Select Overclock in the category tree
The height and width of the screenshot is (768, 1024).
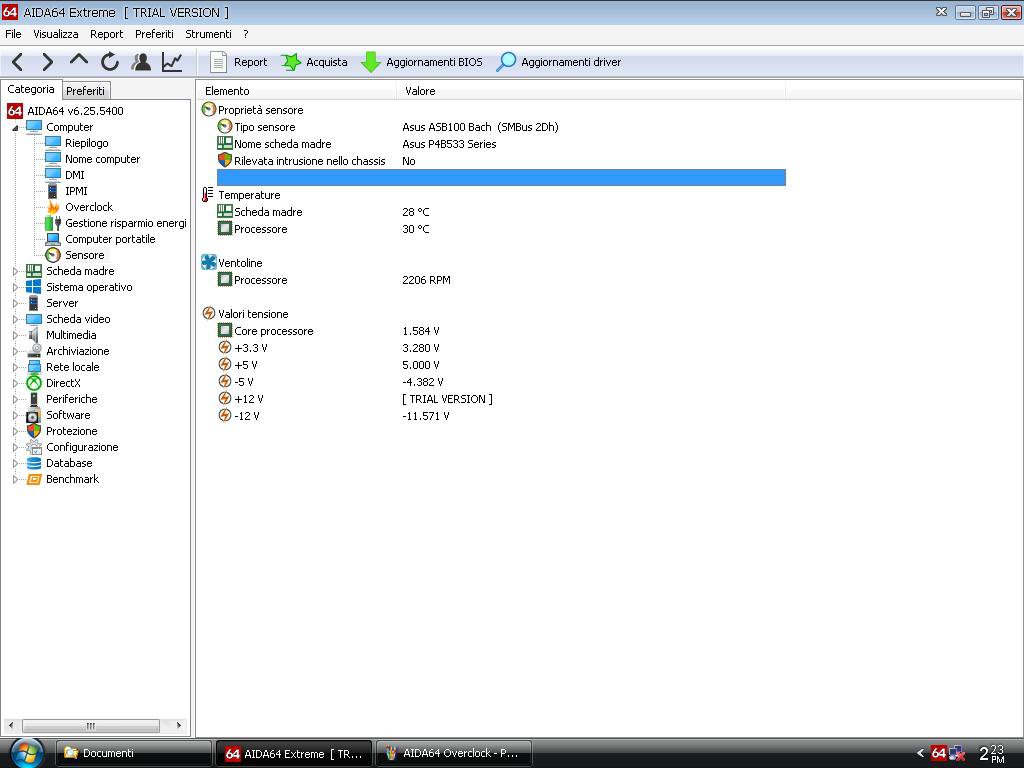coord(88,207)
